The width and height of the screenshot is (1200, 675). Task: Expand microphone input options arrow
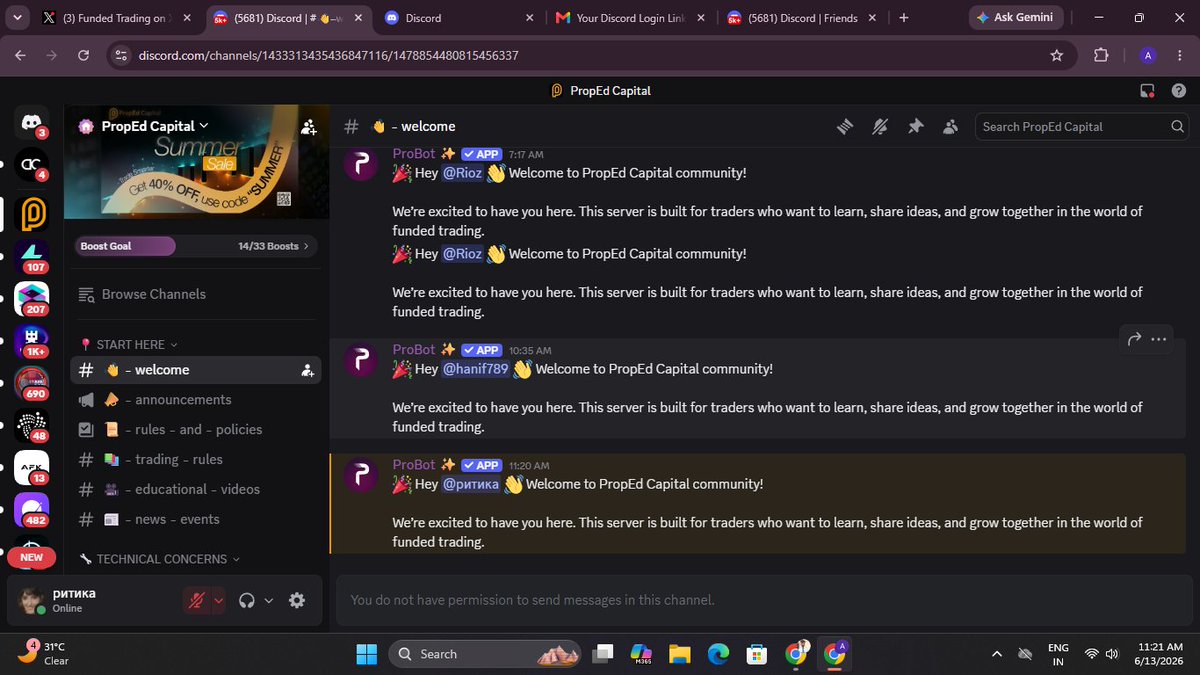coord(219,600)
